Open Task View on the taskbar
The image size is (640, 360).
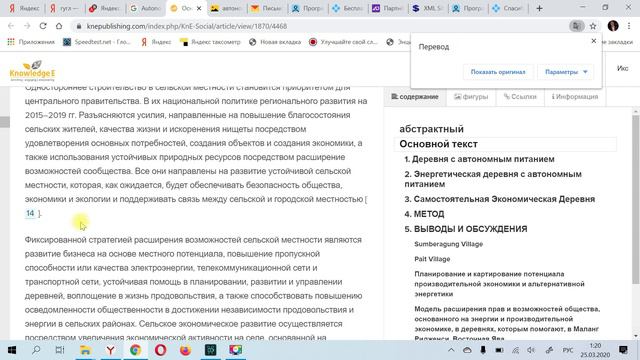(x=60, y=350)
